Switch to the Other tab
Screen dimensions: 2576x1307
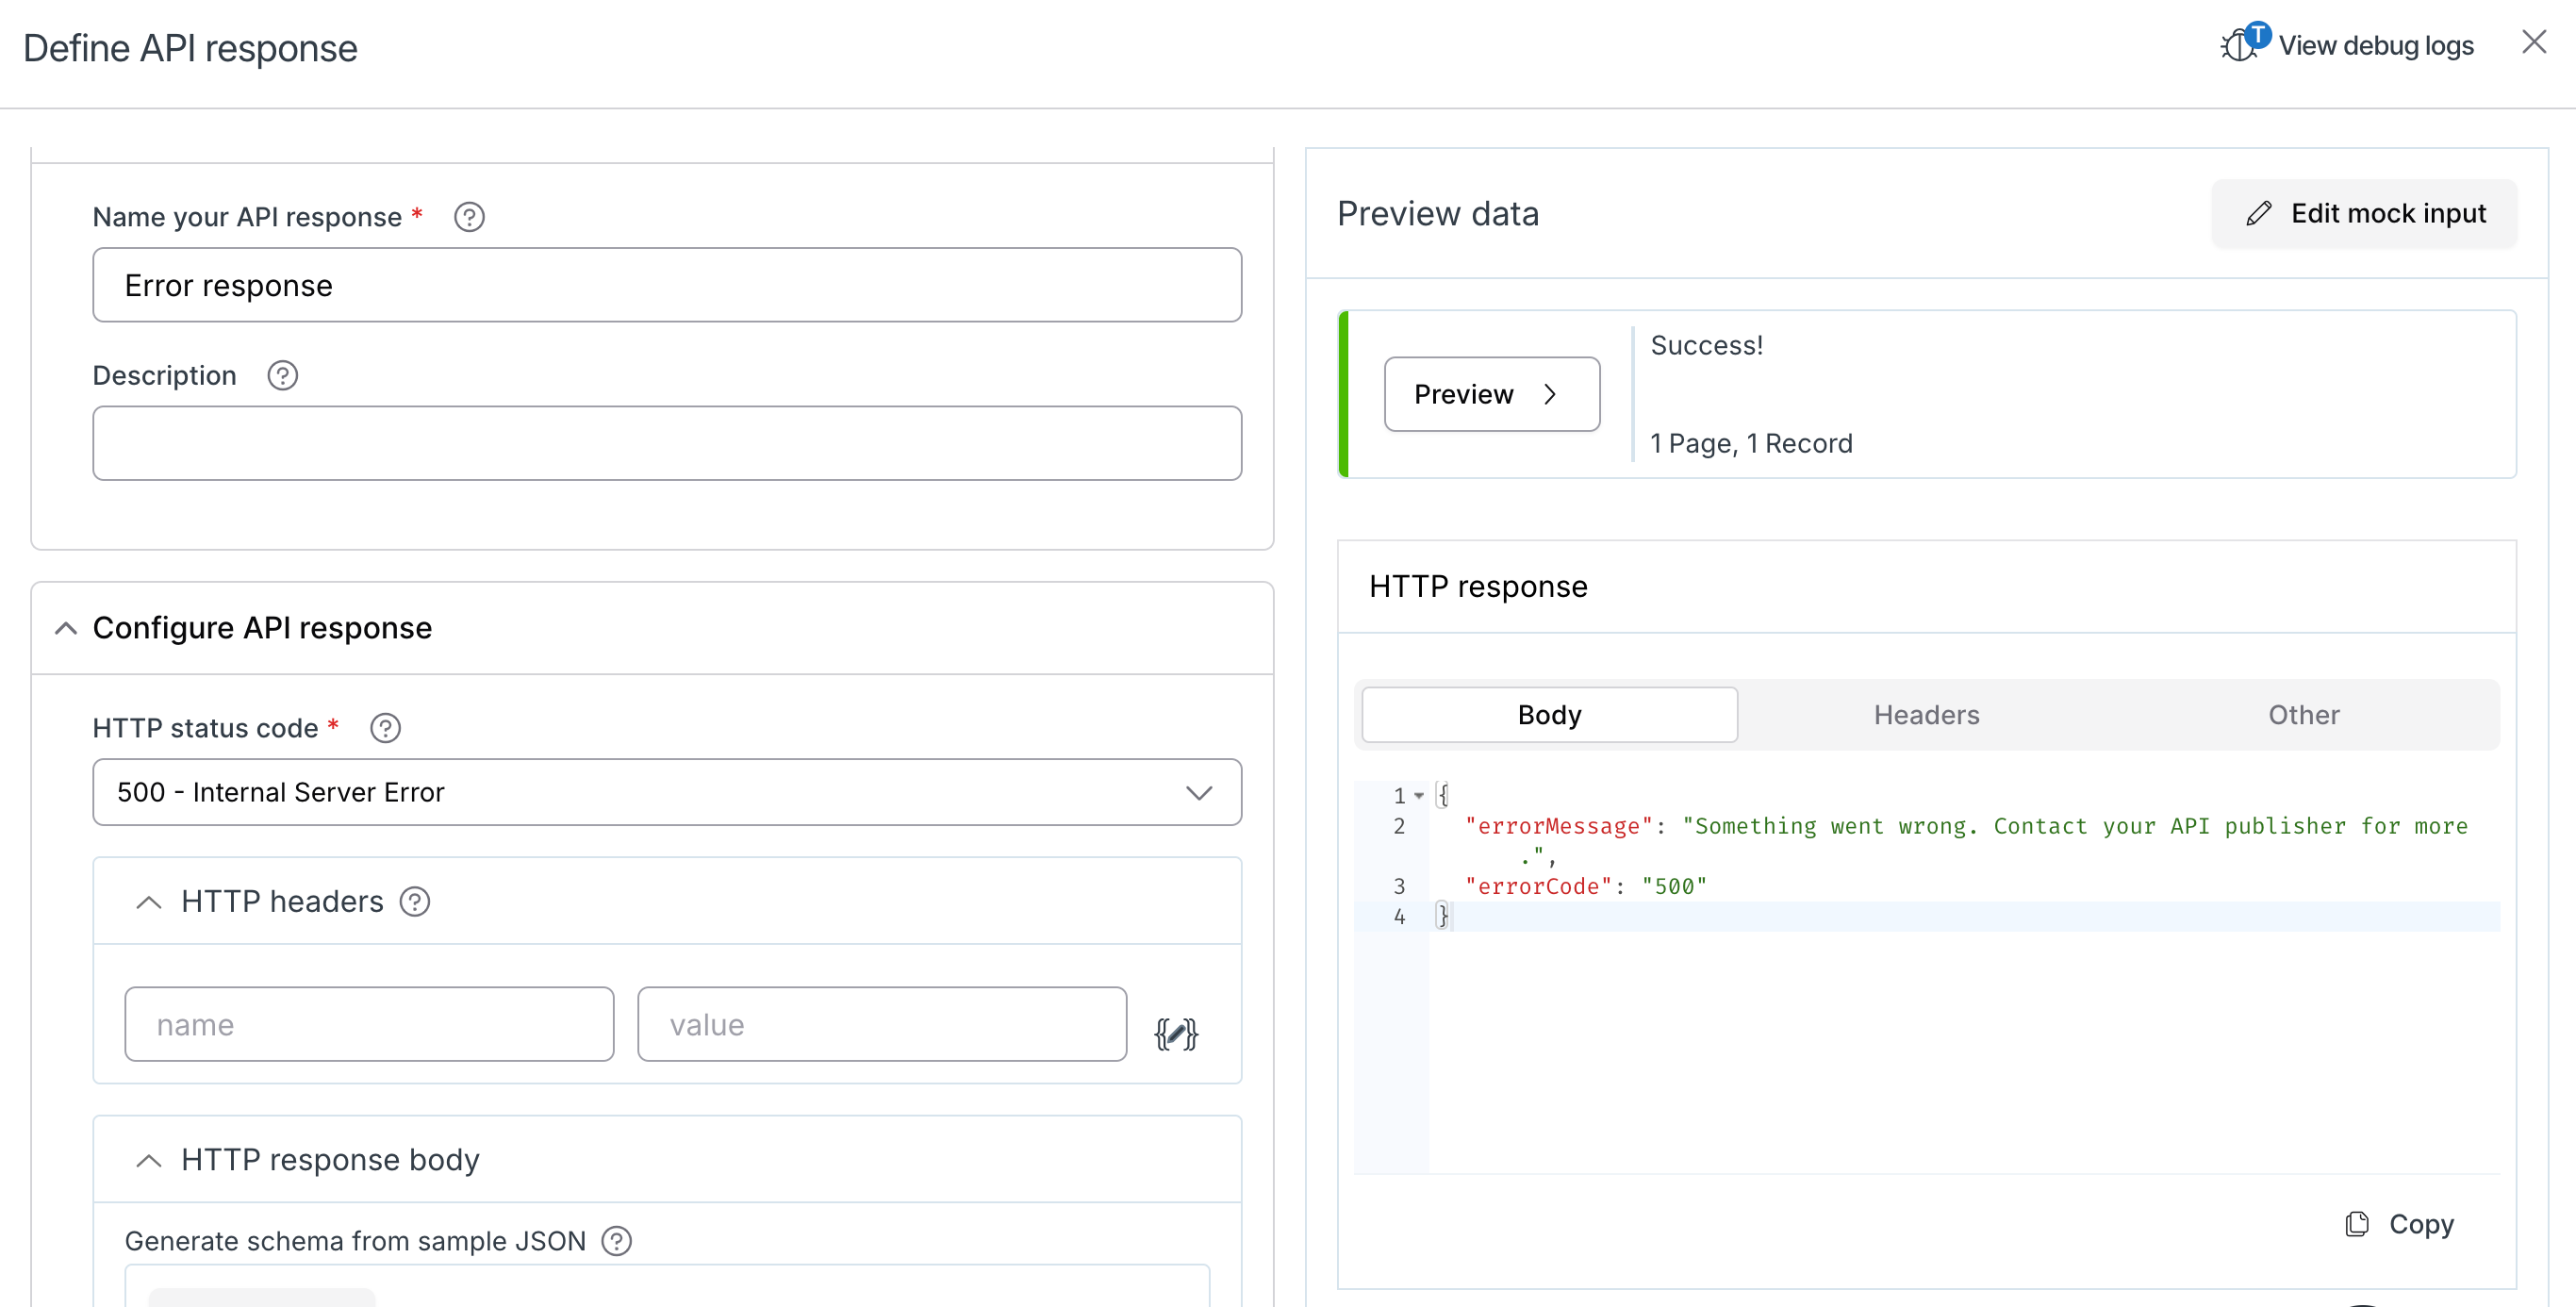tap(2303, 715)
